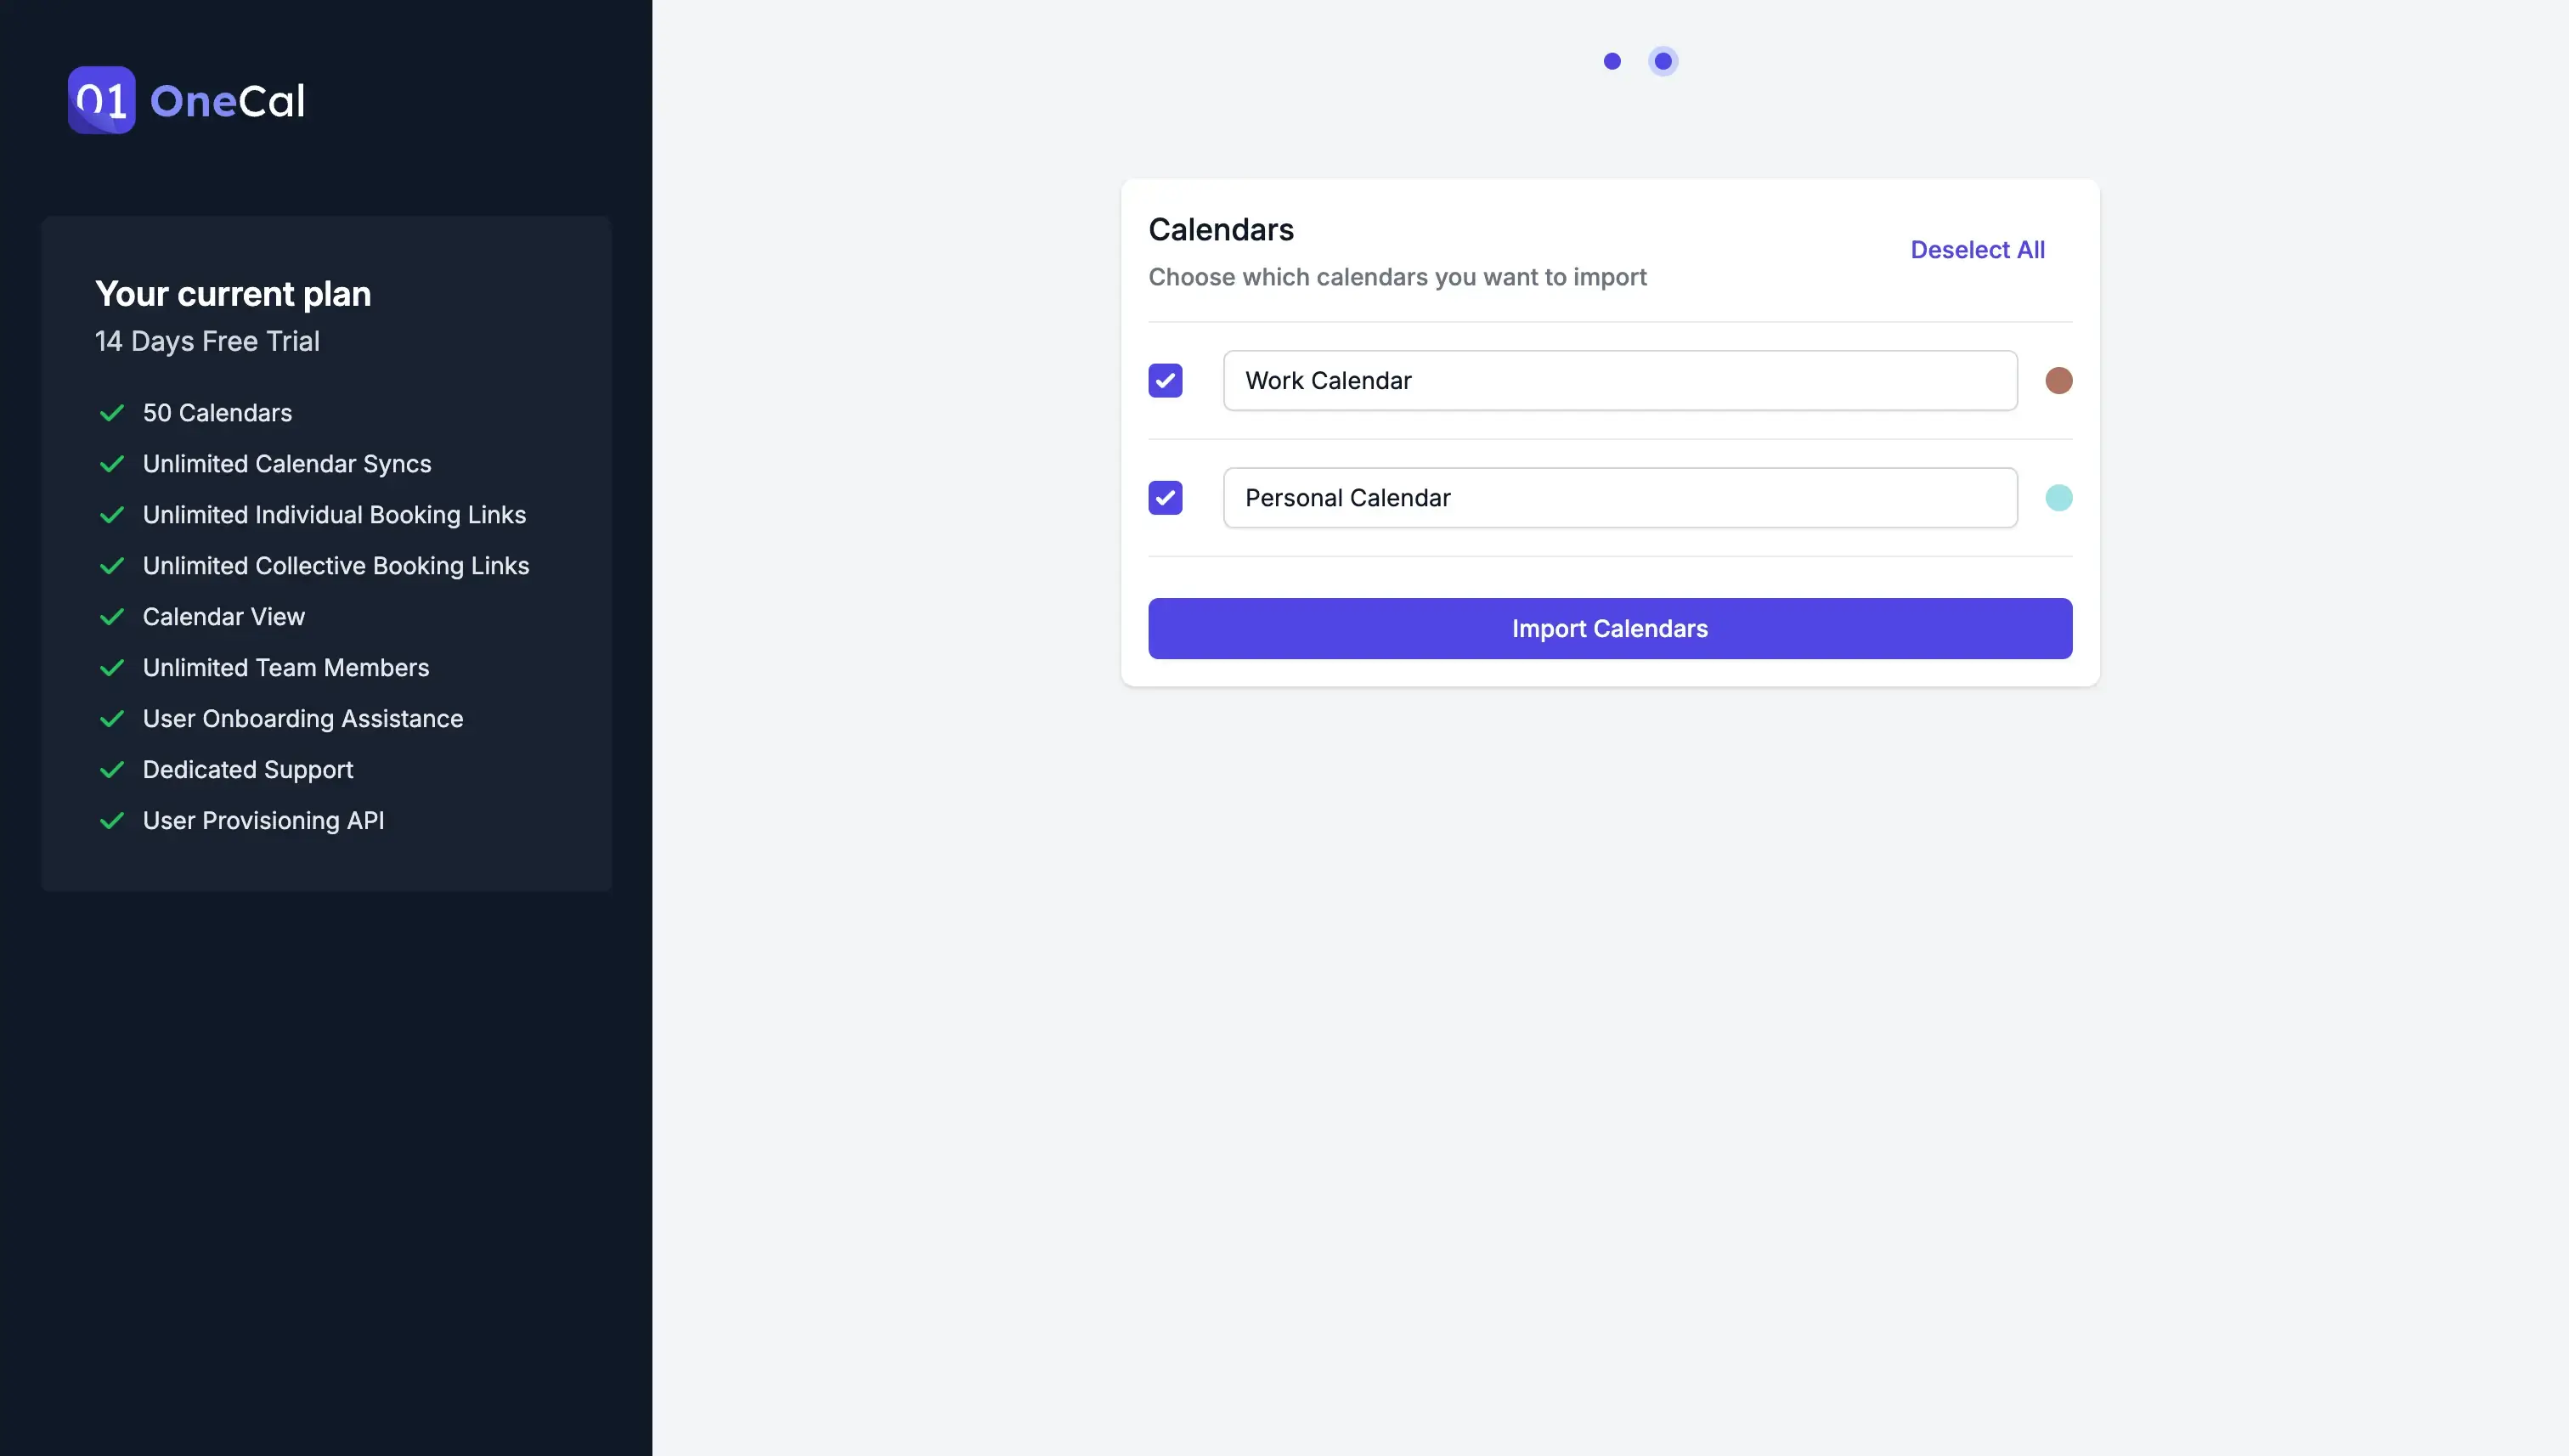Click the teal color dot for Personal Calendar
This screenshot has height=1456, width=2569.
click(2059, 498)
